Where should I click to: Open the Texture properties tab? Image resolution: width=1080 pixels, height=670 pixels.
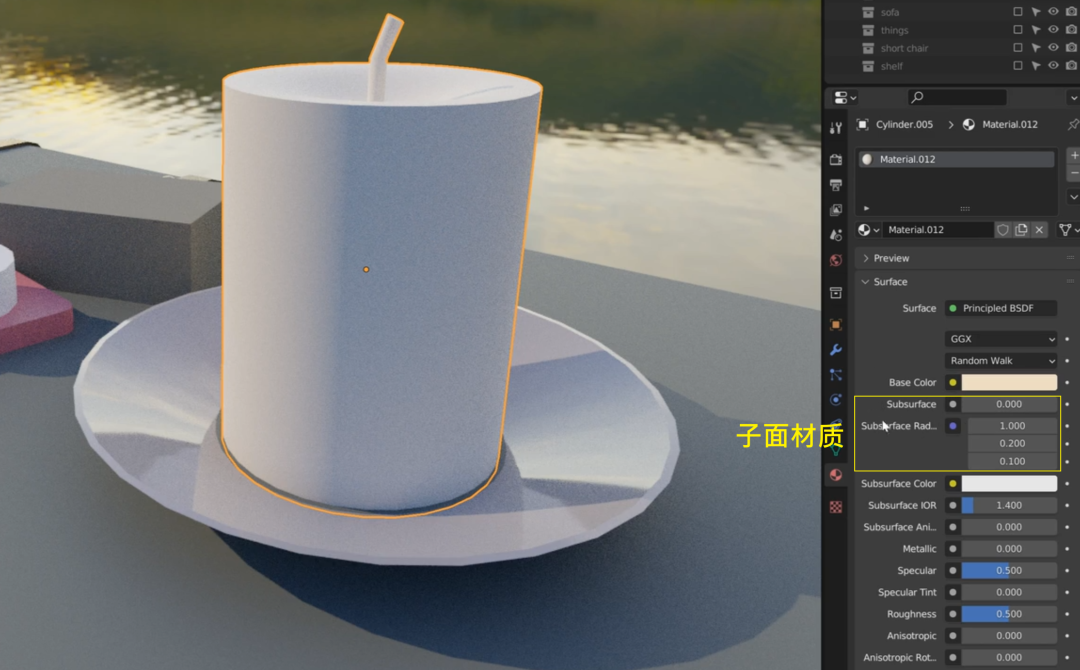pos(835,507)
